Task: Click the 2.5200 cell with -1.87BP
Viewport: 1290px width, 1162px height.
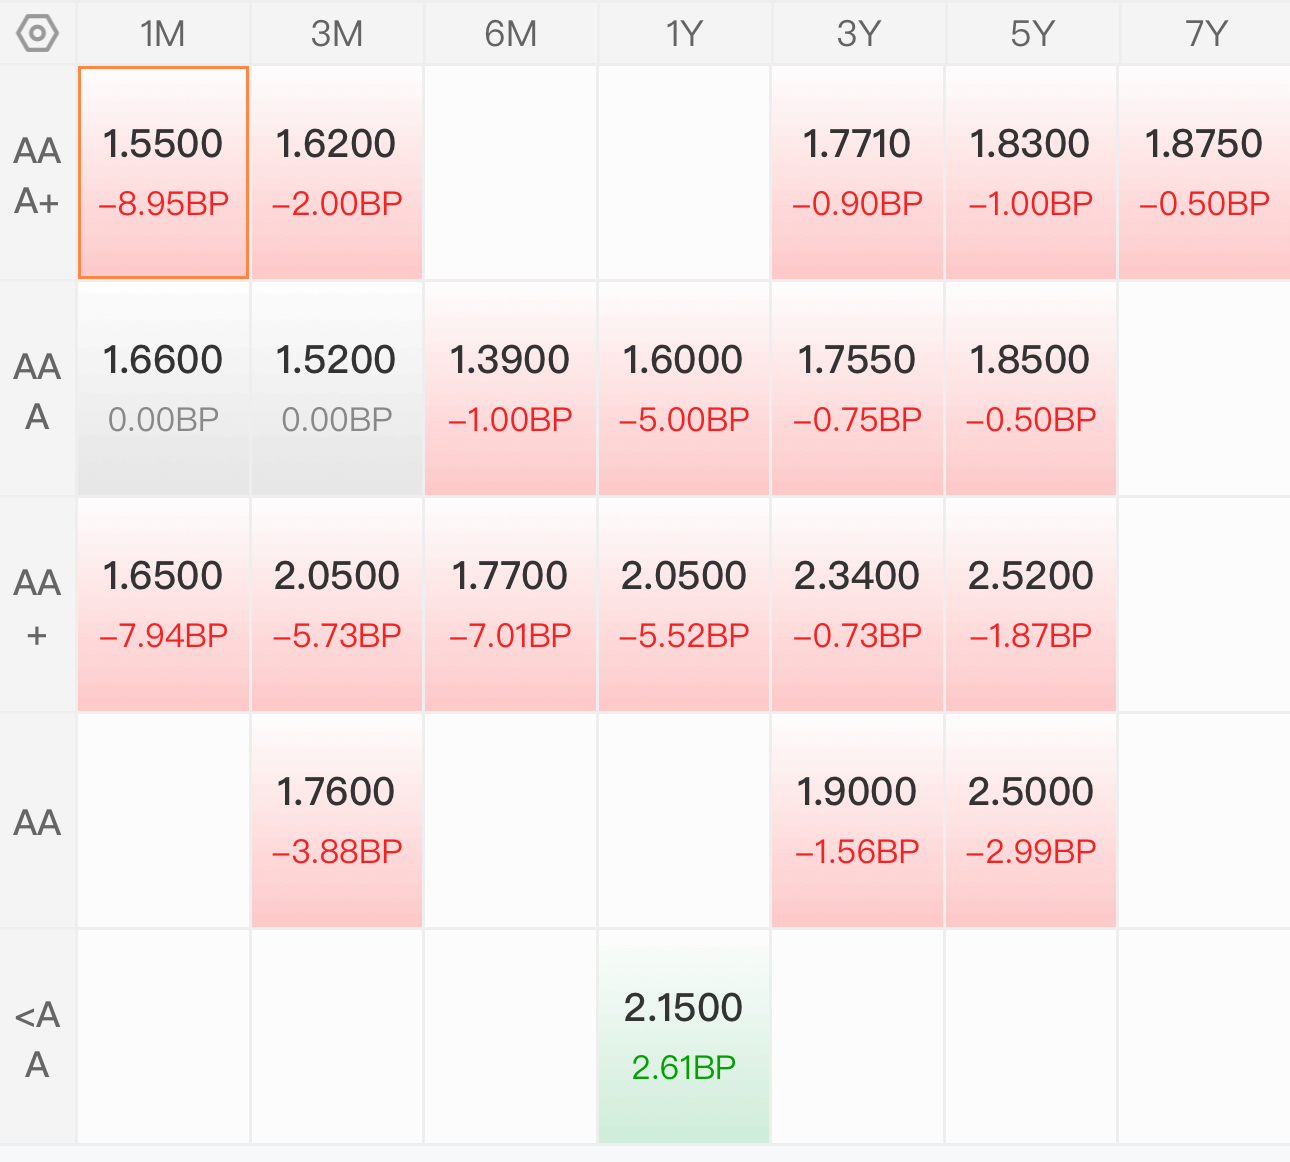Action: (1031, 605)
